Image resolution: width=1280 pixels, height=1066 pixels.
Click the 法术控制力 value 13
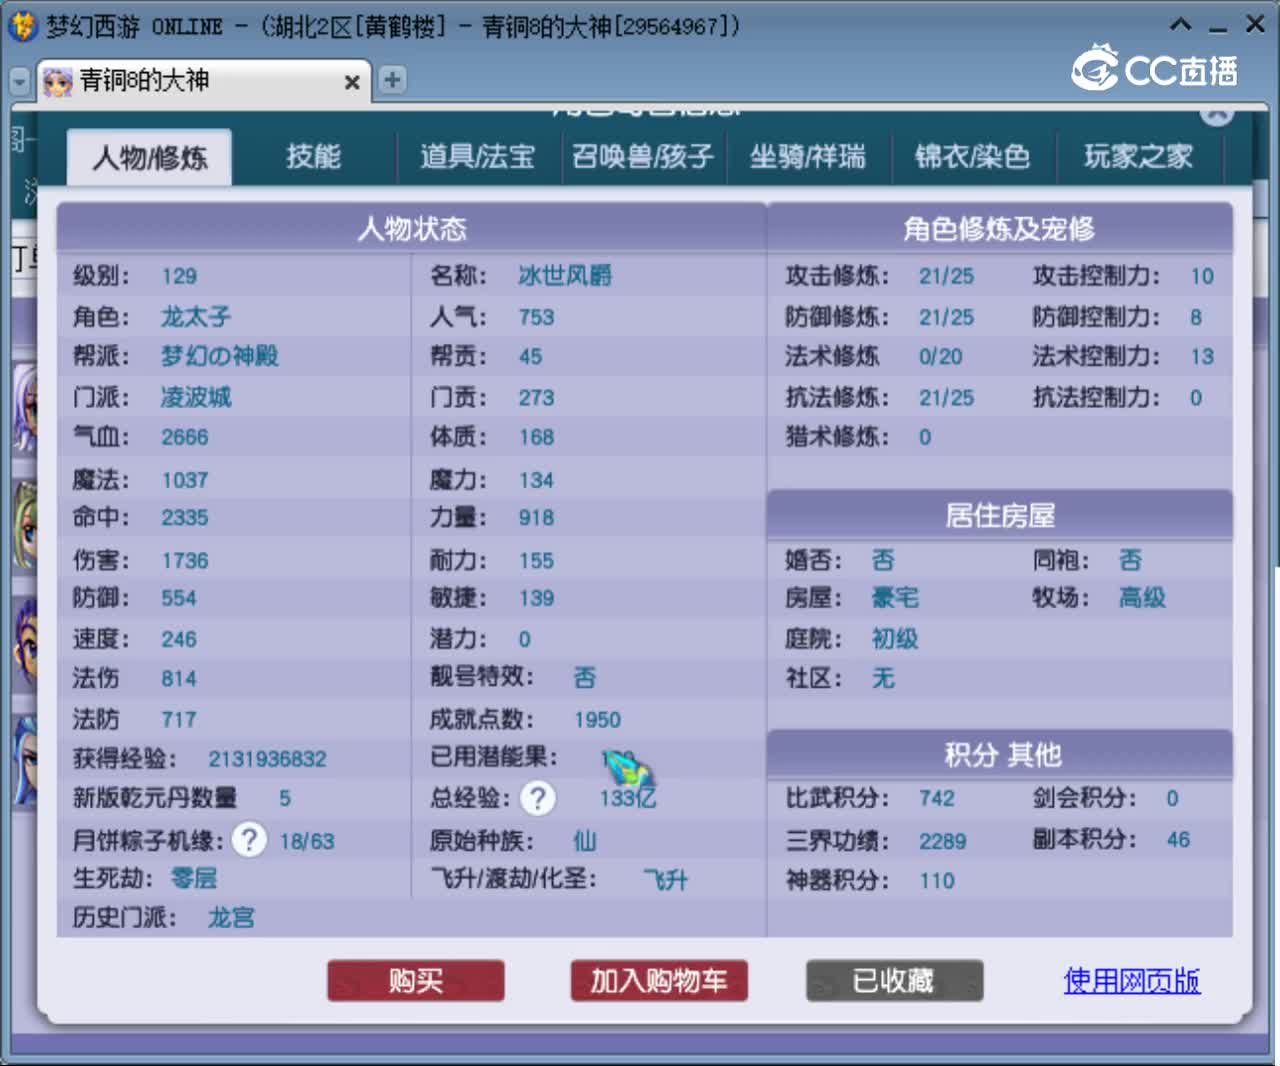click(x=1202, y=356)
